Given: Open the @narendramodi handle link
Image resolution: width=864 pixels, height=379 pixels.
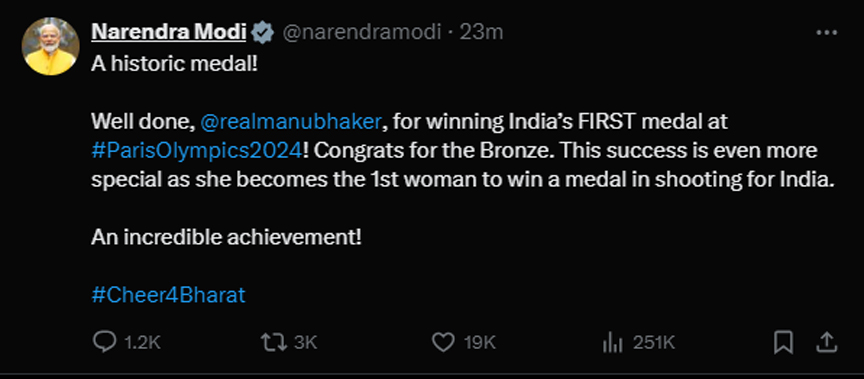Looking at the screenshot, I should (x=362, y=33).
